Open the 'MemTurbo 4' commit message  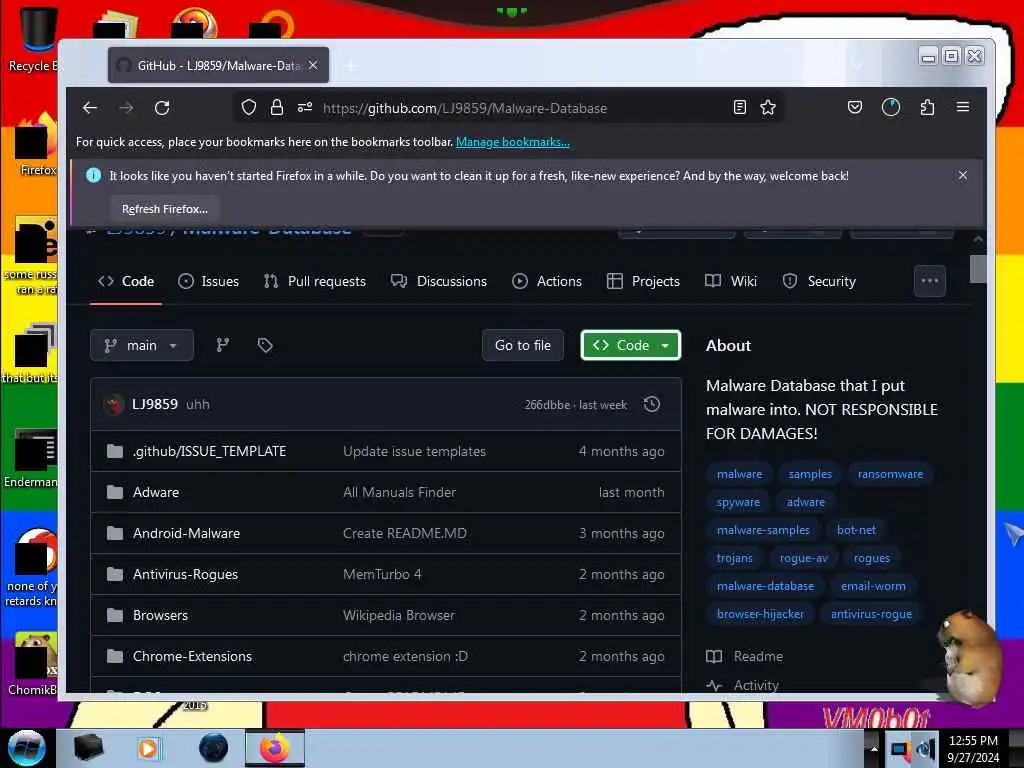point(382,575)
